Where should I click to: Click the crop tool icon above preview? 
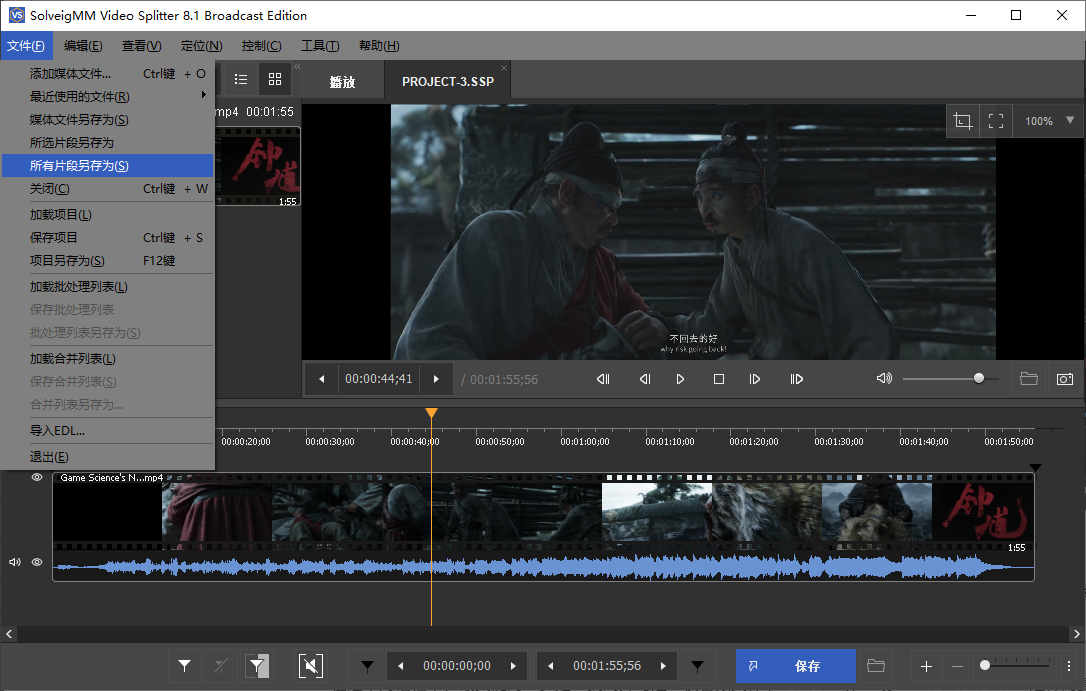click(x=962, y=121)
